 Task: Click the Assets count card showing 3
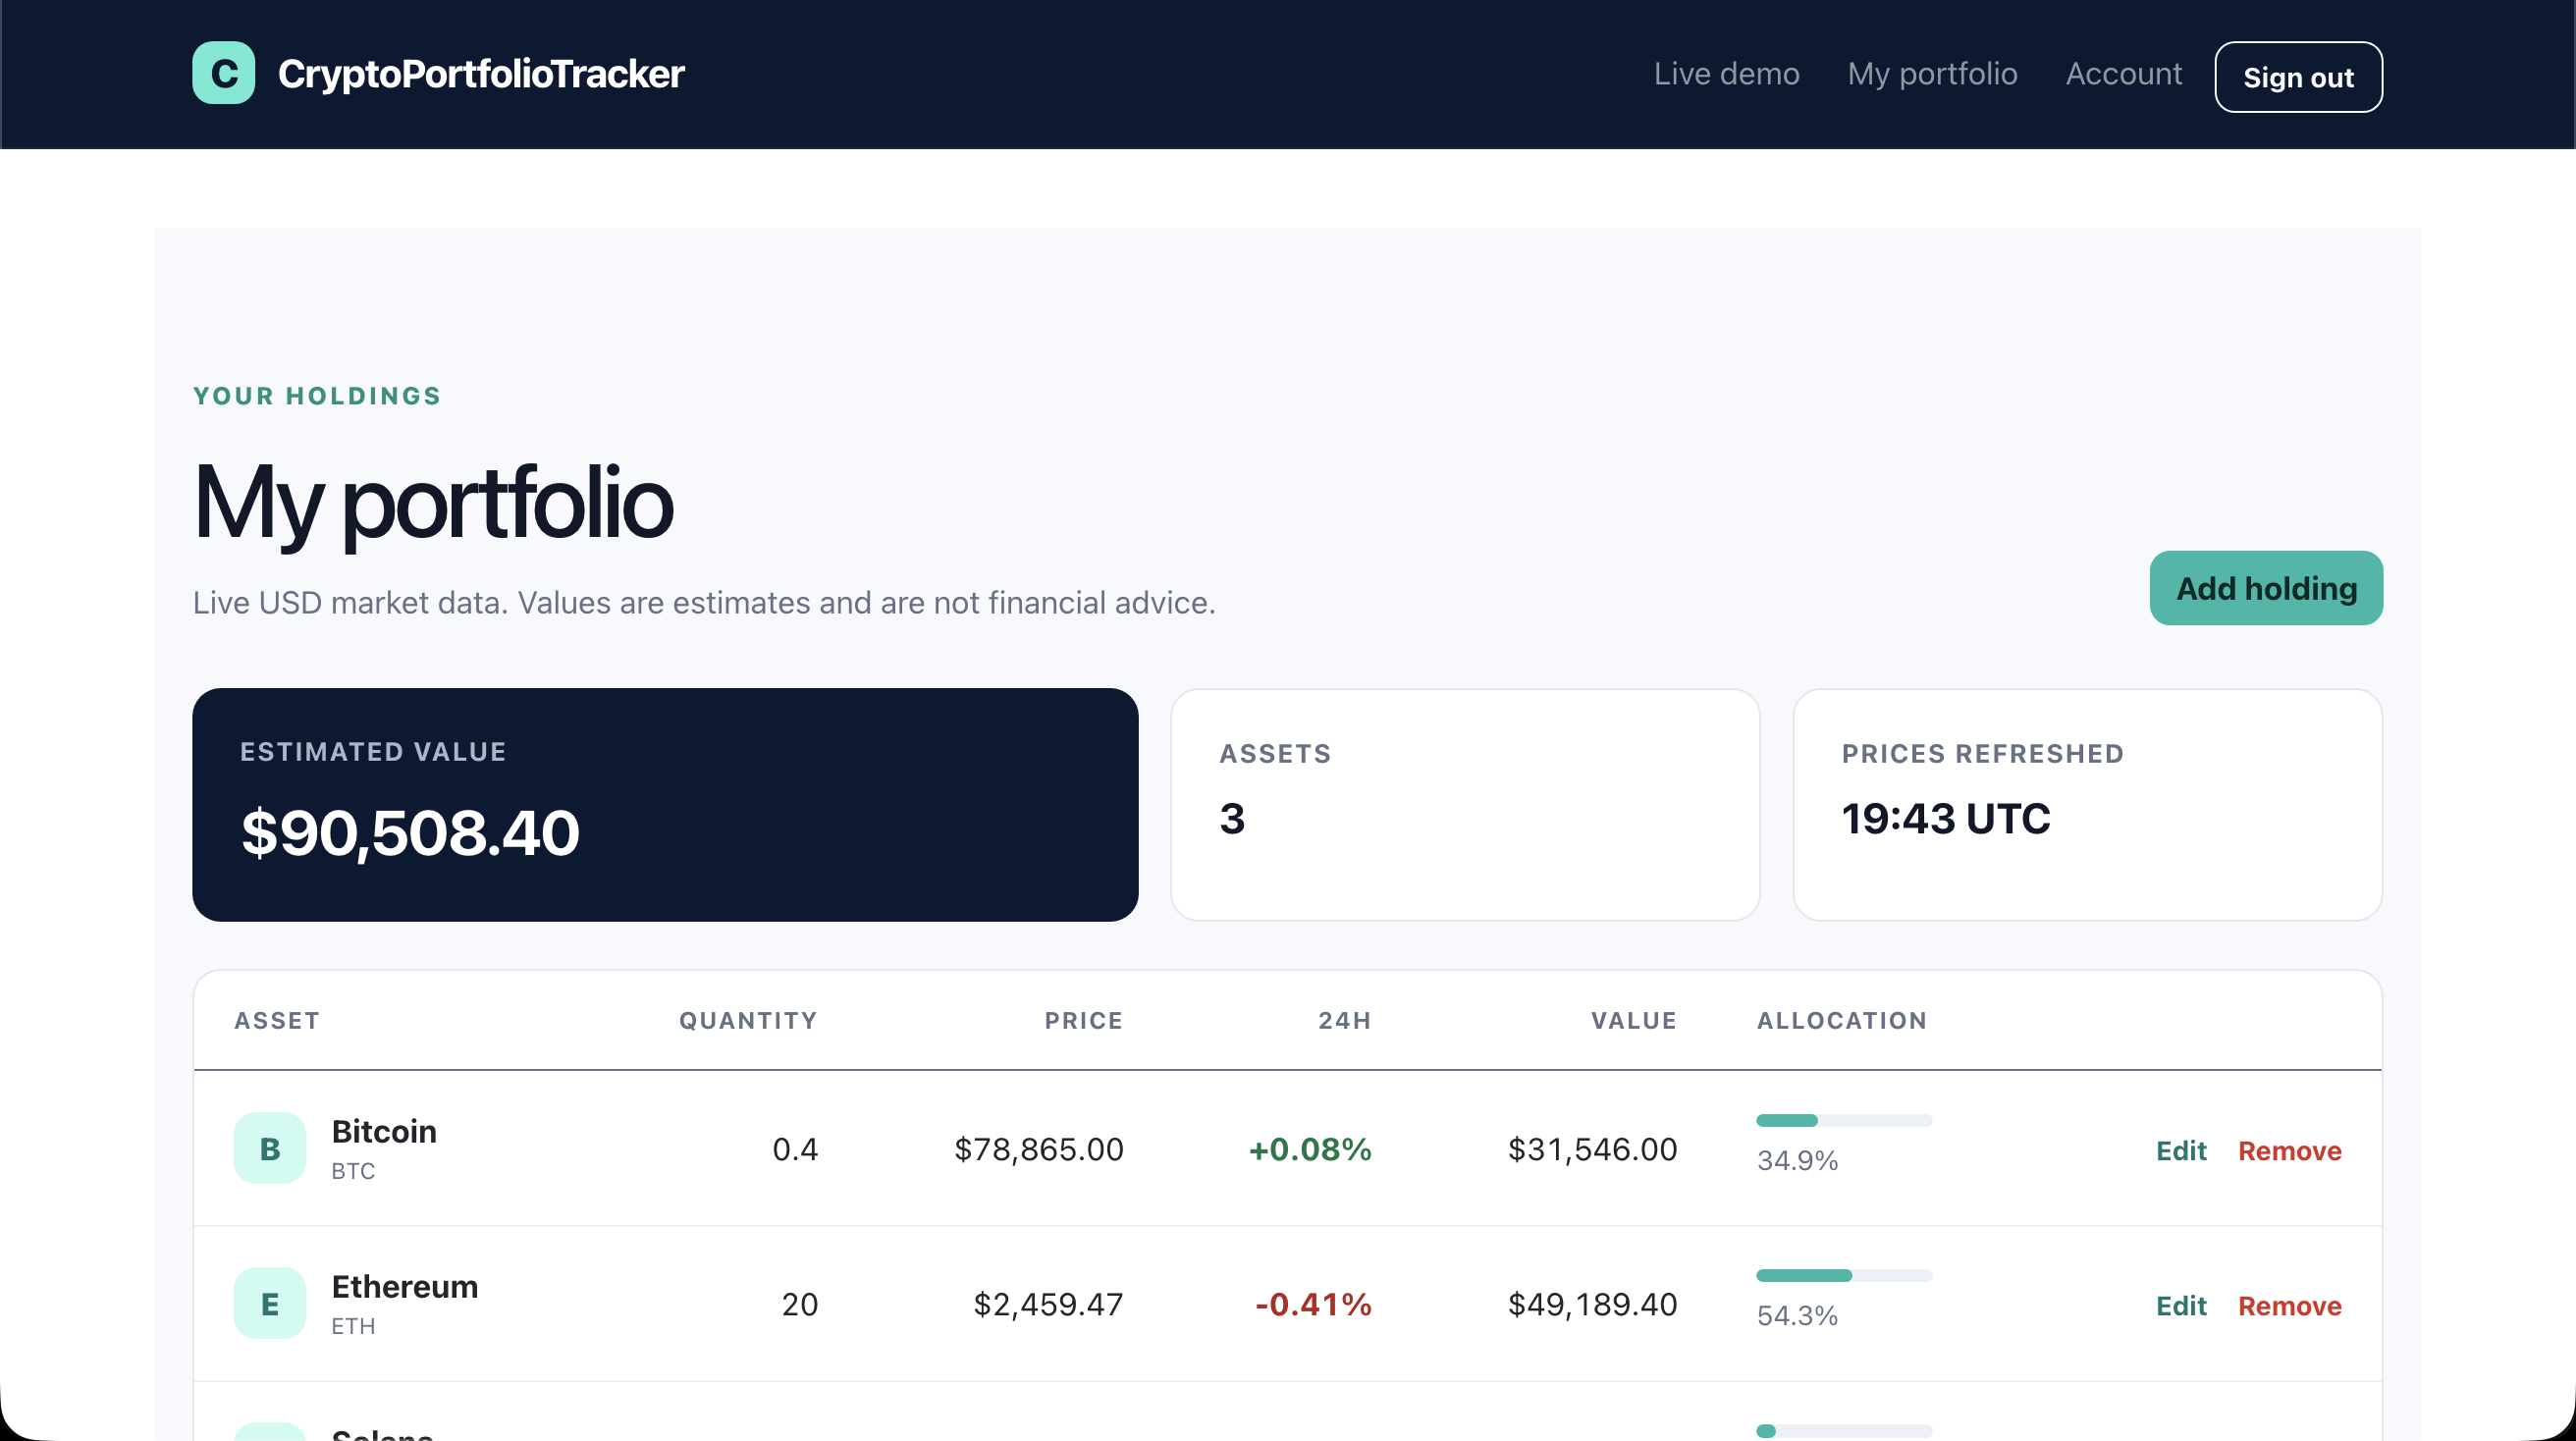[1465, 804]
